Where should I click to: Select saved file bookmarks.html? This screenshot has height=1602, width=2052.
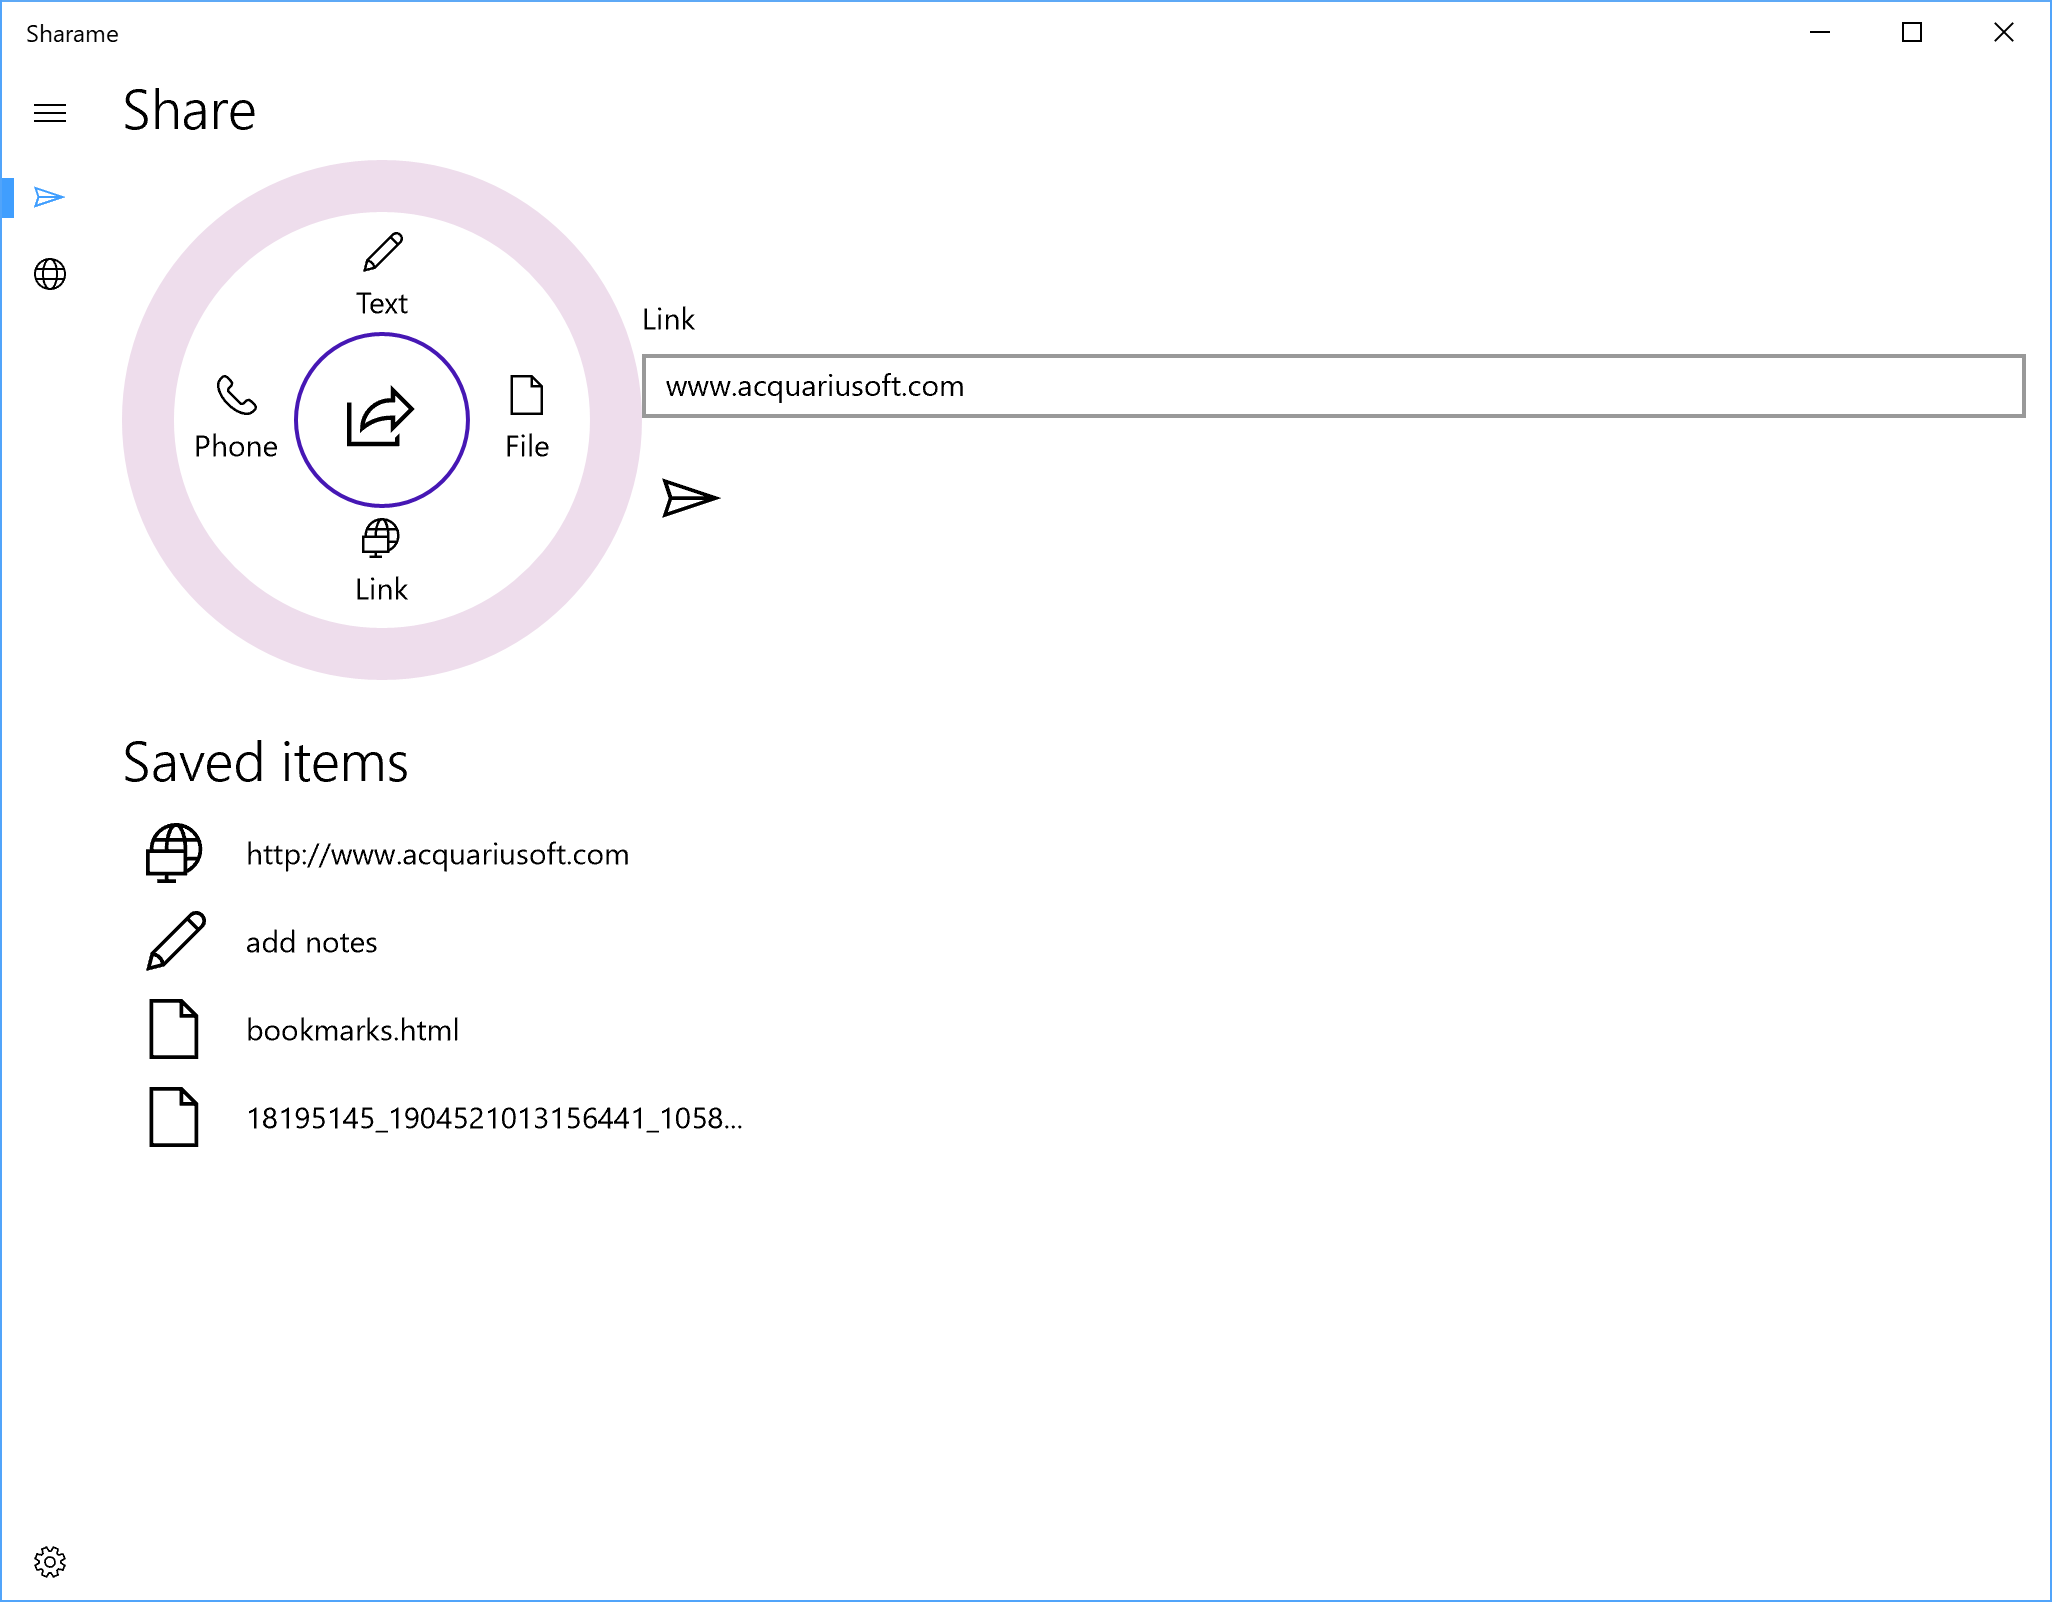(352, 1031)
